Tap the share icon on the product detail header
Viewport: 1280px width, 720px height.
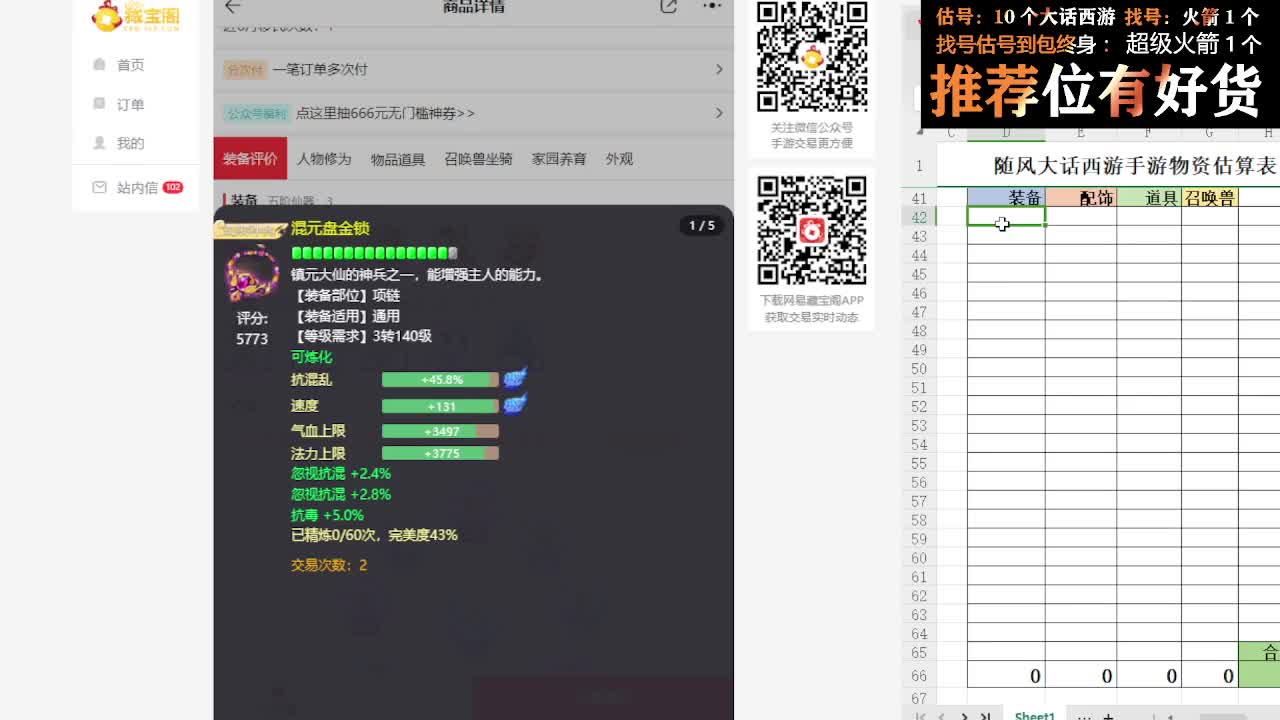[668, 7]
